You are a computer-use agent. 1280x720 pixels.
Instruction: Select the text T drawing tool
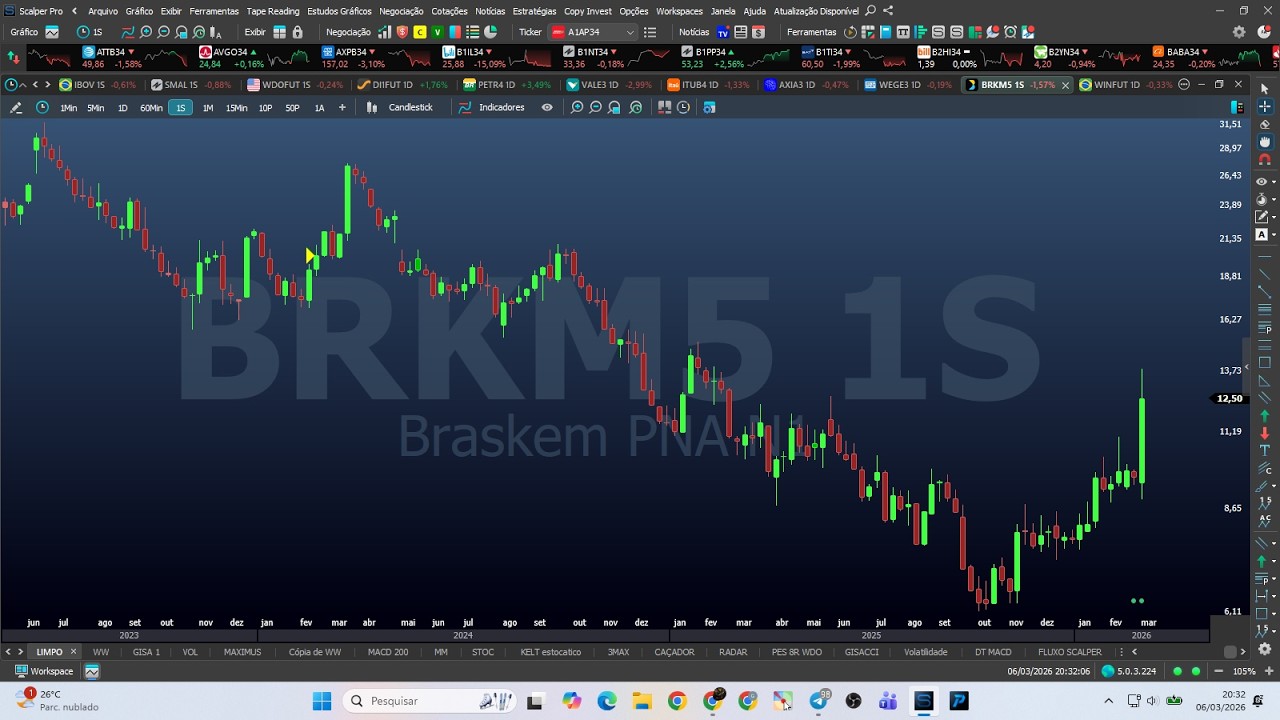click(1264, 451)
